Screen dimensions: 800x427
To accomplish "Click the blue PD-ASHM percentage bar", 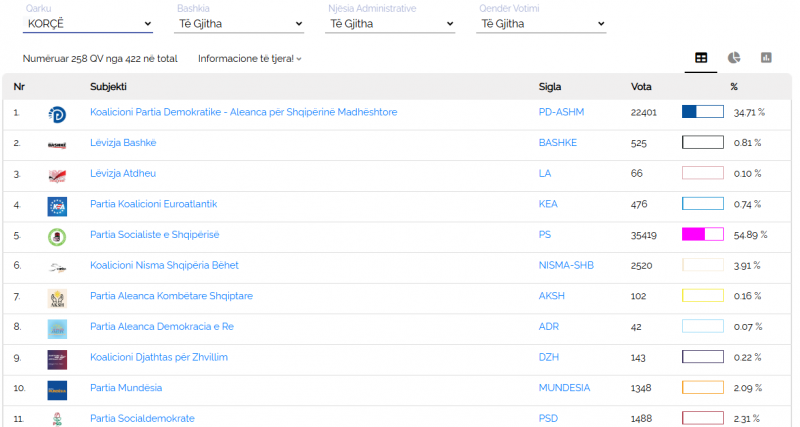I will point(703,112).
